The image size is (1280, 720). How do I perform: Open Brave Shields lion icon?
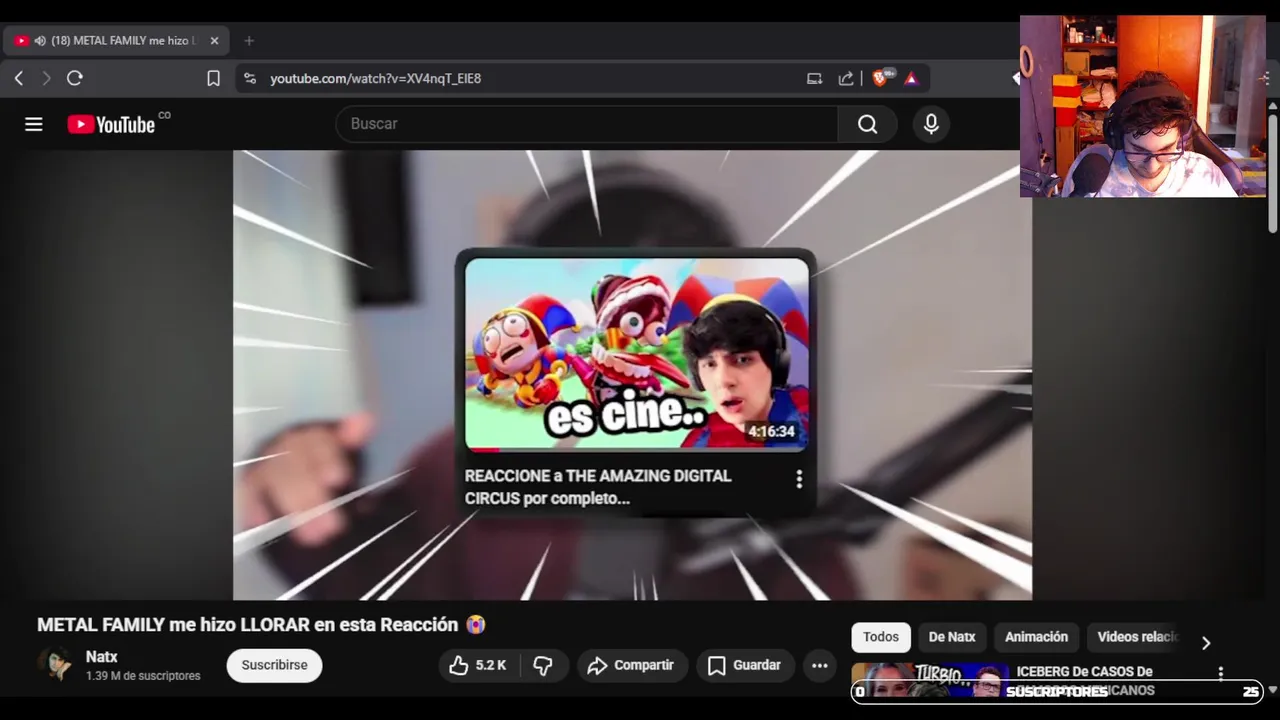point(881,78)
